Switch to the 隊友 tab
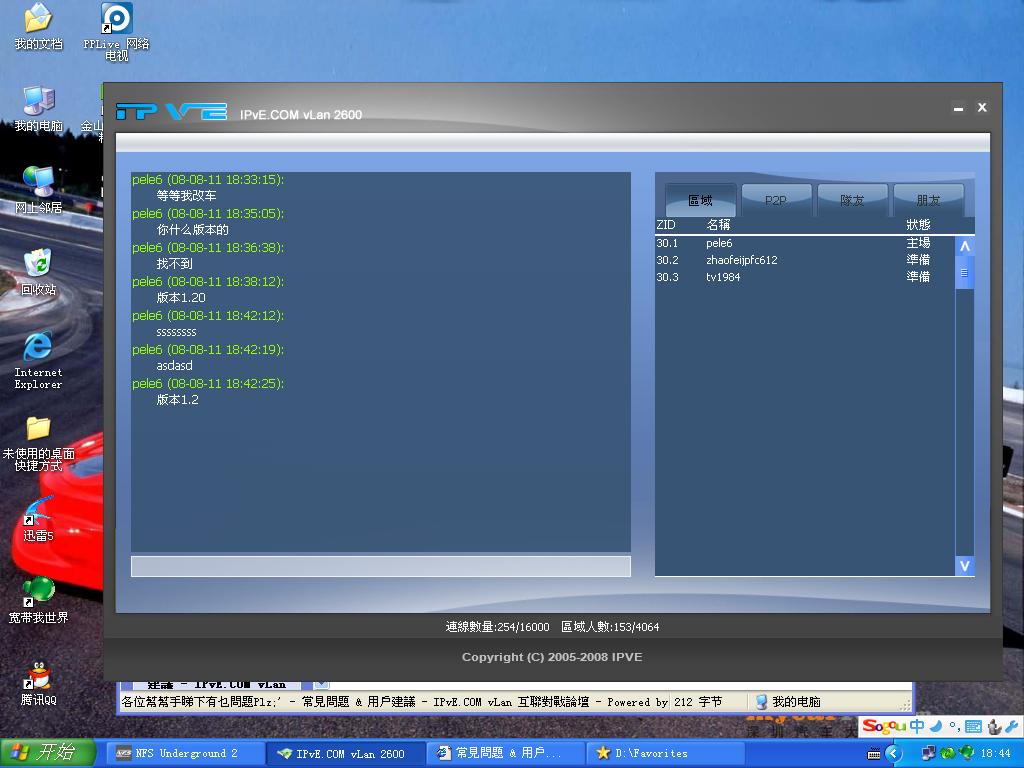The image size is (1024, 768). 852,200
